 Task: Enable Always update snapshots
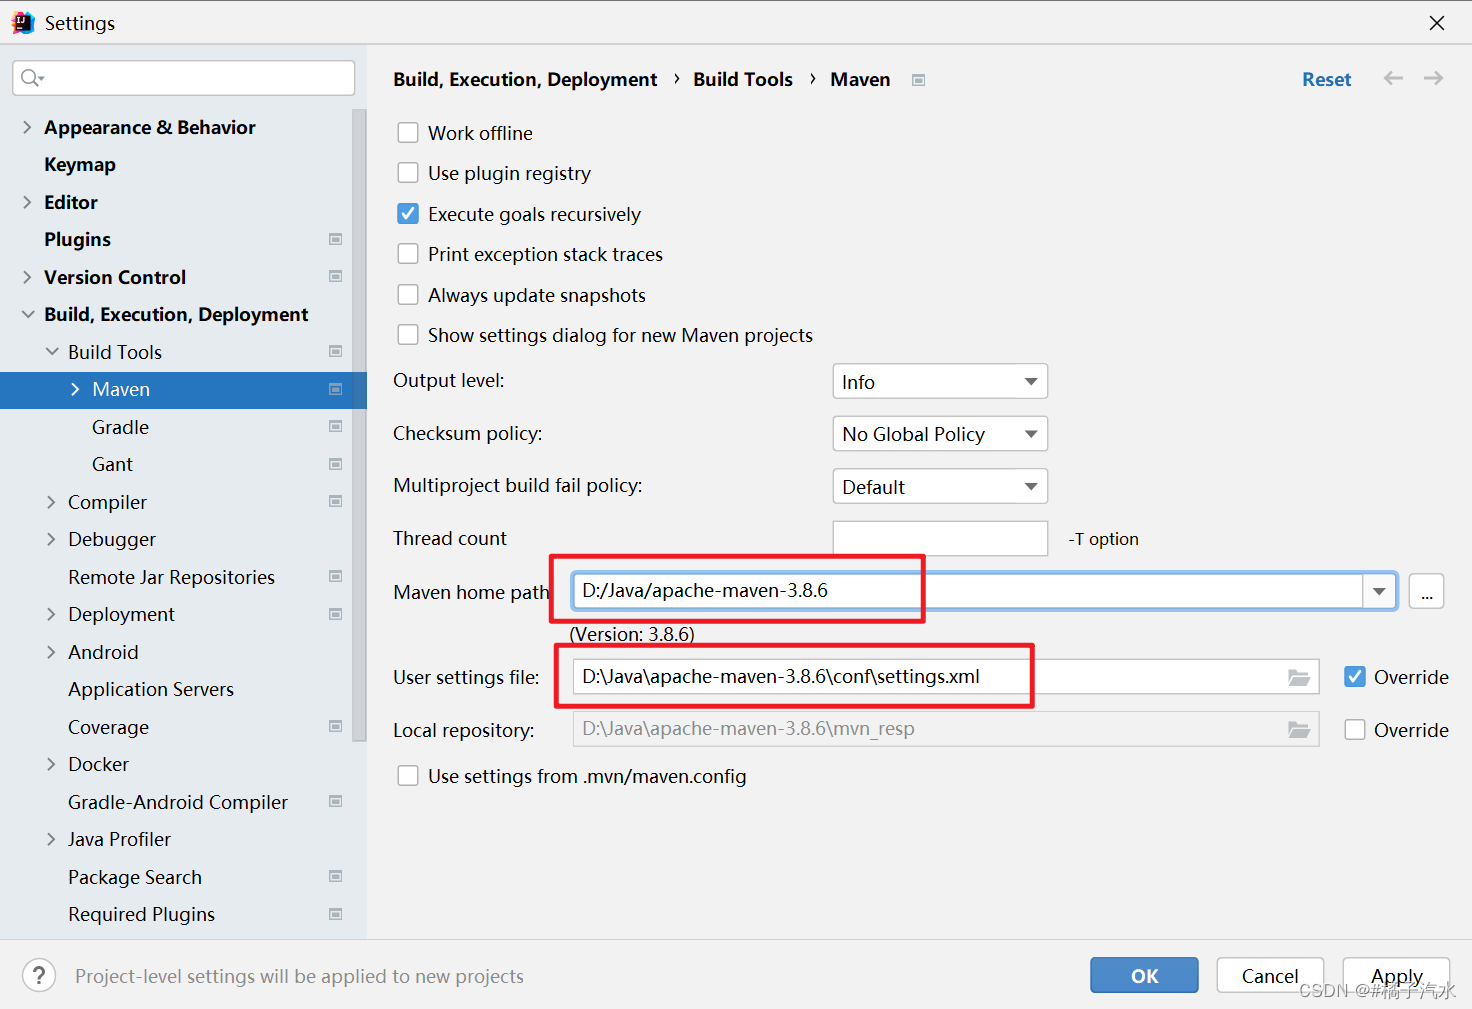pos(408,294)
